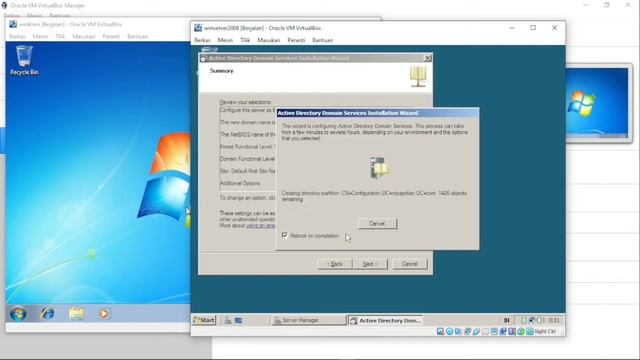Cancel the Active Directory configuration progress dialog
Screen dimensions: 640x360
click(x=377, y=223)
